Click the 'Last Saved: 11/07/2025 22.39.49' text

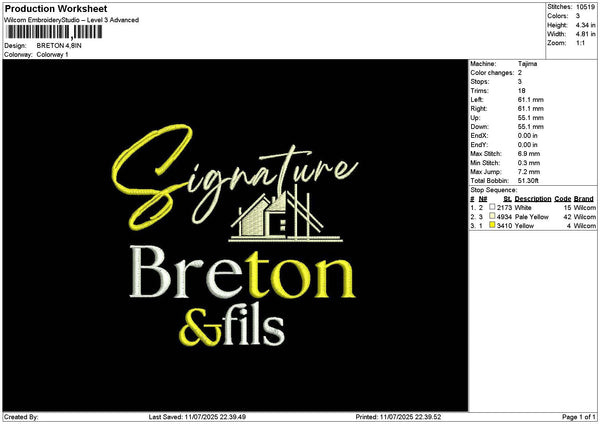click(x=197, y=417)
